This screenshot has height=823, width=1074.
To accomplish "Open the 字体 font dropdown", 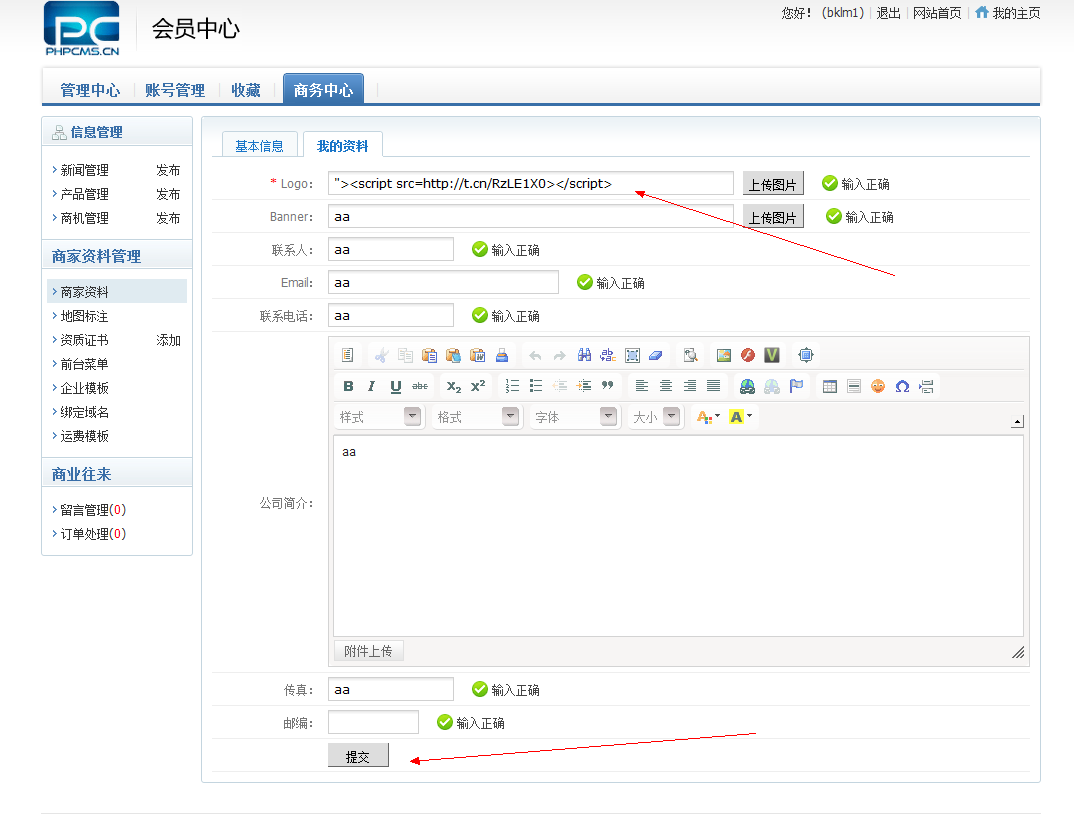I will coord(575,417).
